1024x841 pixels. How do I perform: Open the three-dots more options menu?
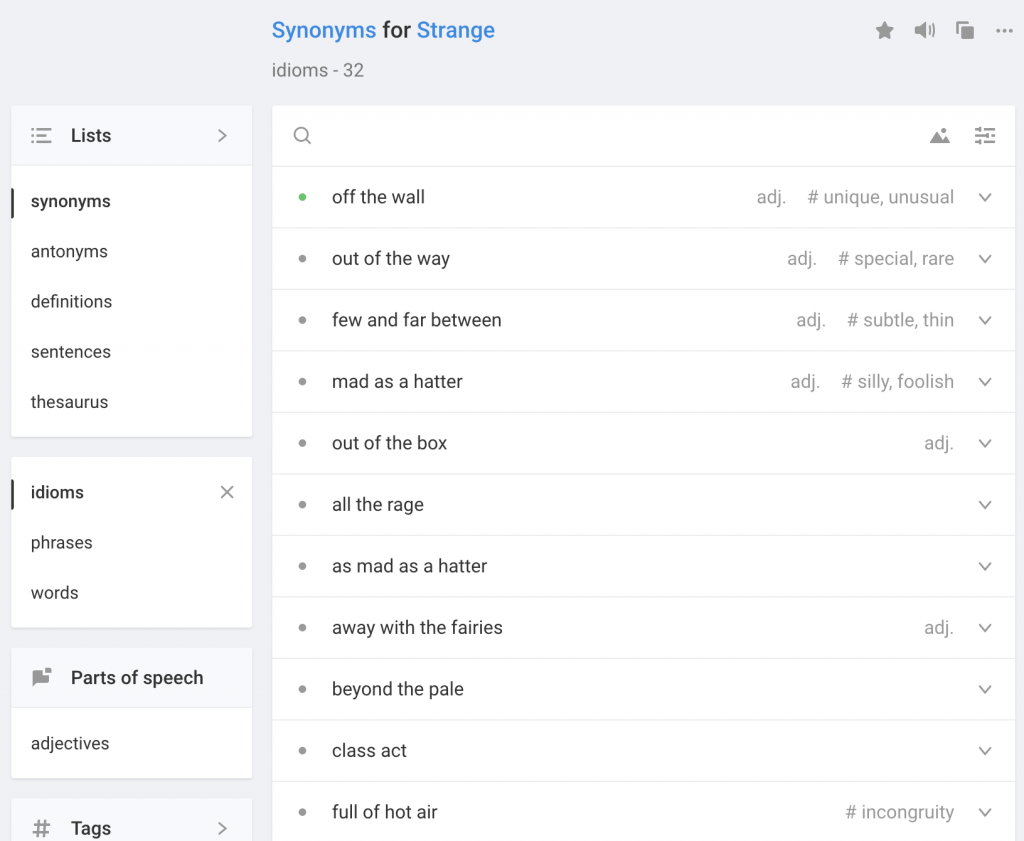click(1004, 31)
